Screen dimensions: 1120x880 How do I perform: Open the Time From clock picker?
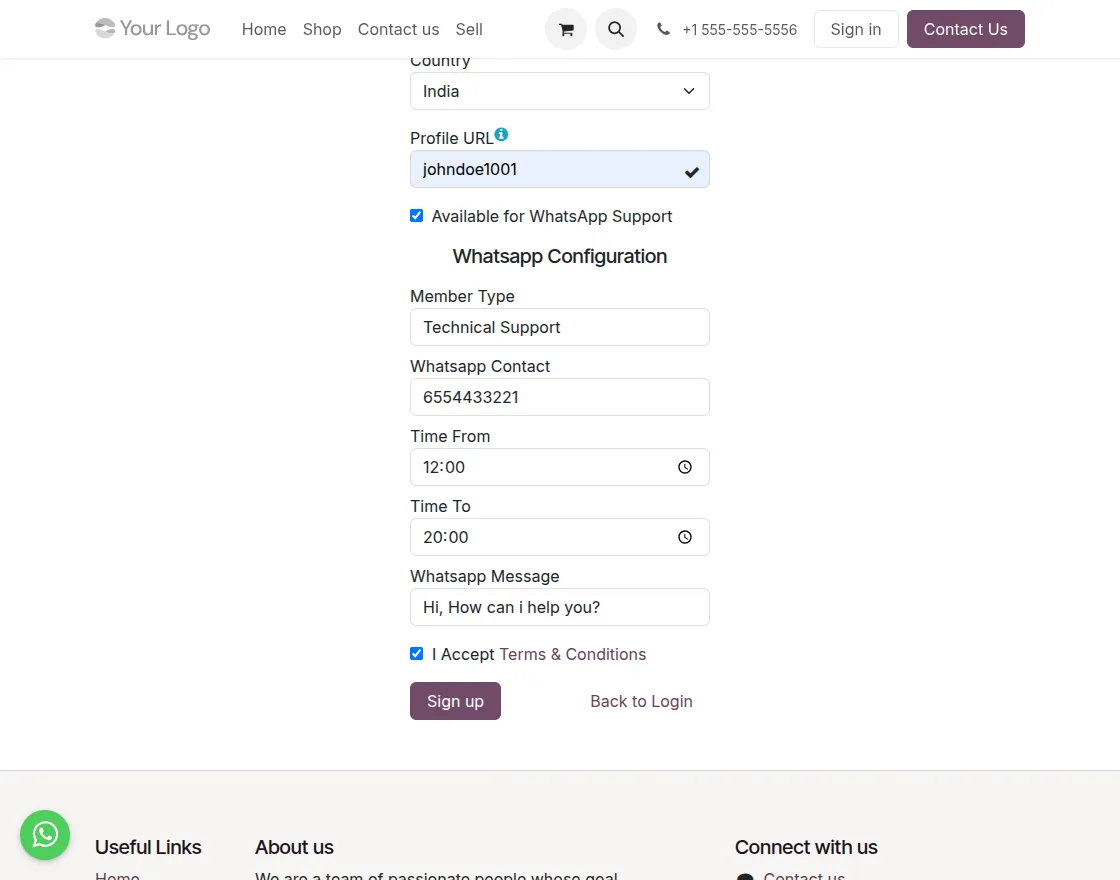685,467
